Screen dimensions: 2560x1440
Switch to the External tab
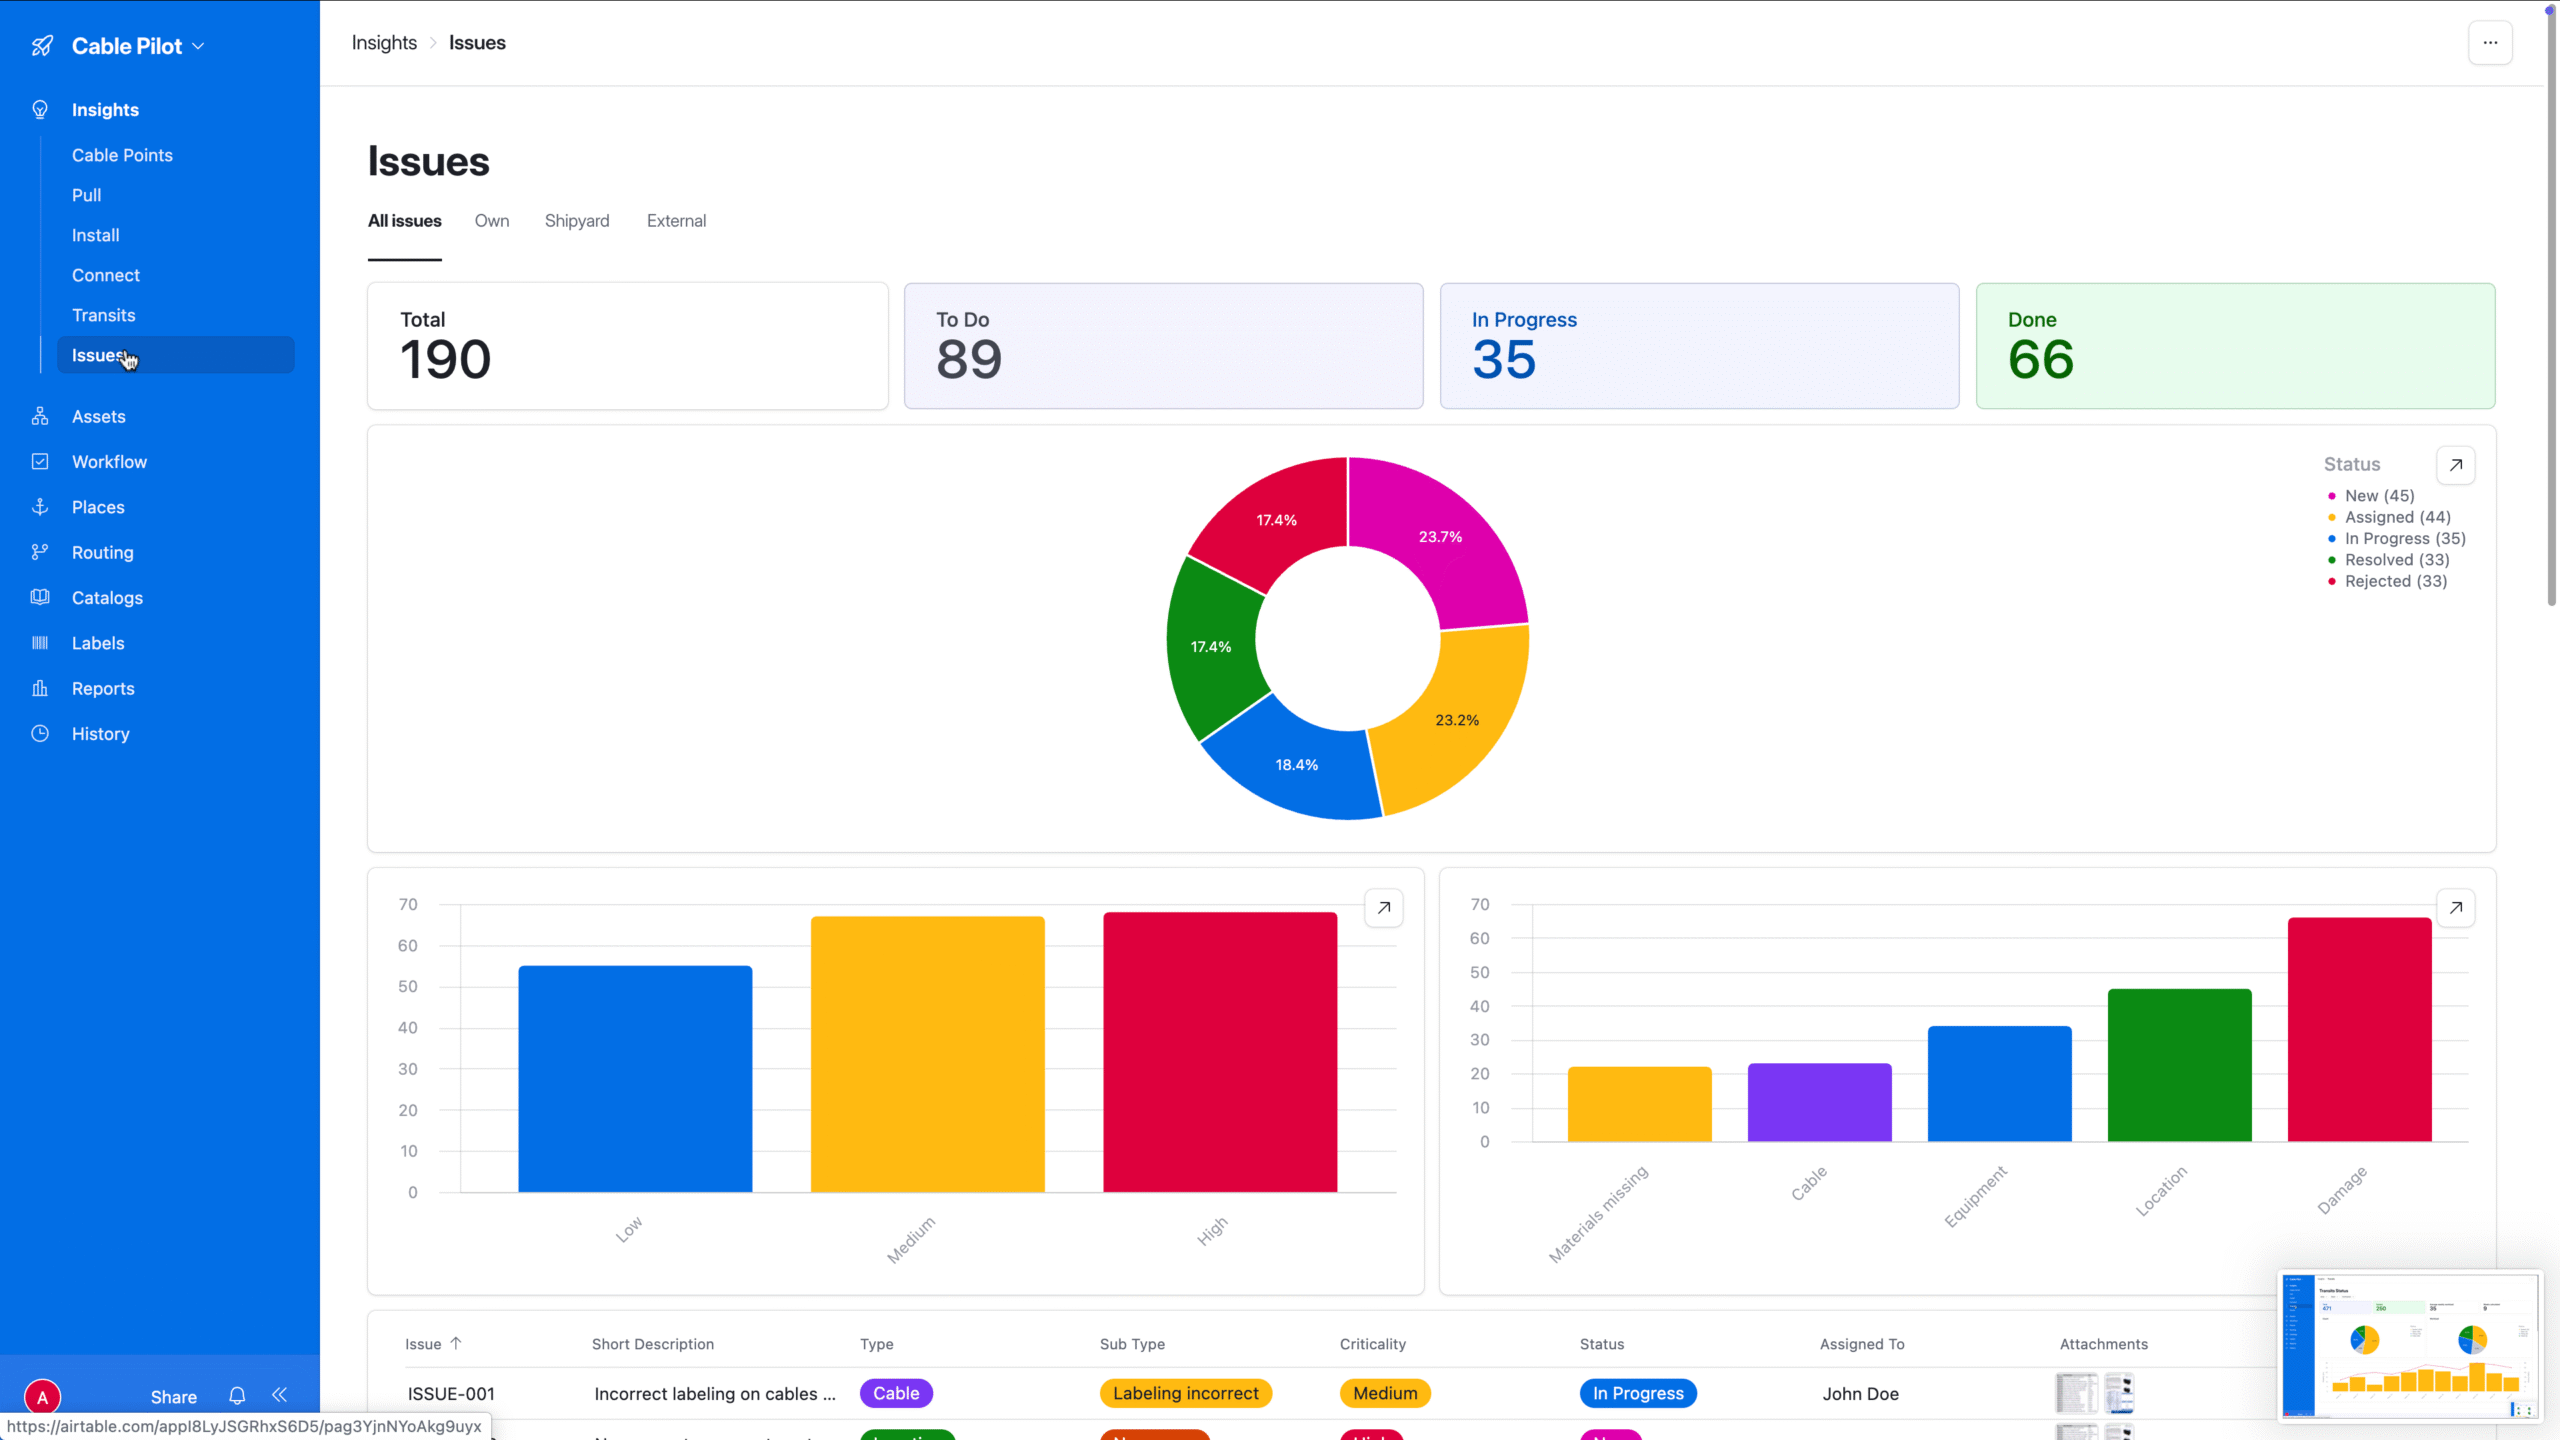[x=676, y=221]
